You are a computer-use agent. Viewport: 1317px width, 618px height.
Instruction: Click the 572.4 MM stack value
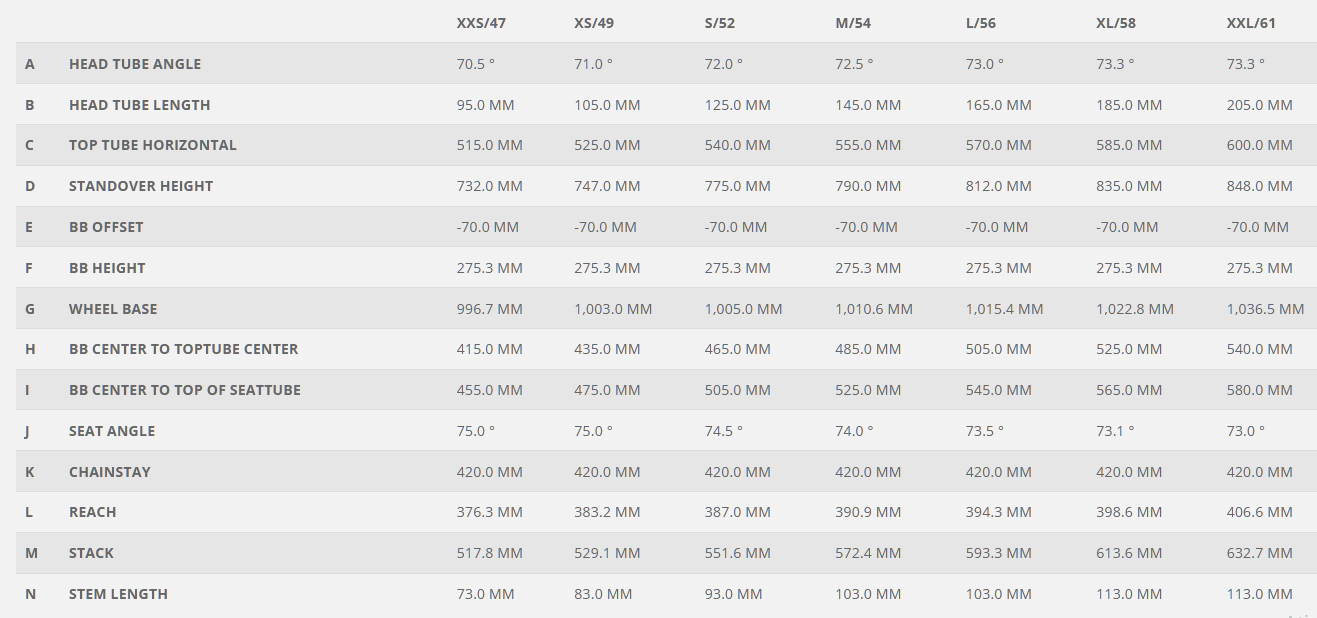point(868,553)
